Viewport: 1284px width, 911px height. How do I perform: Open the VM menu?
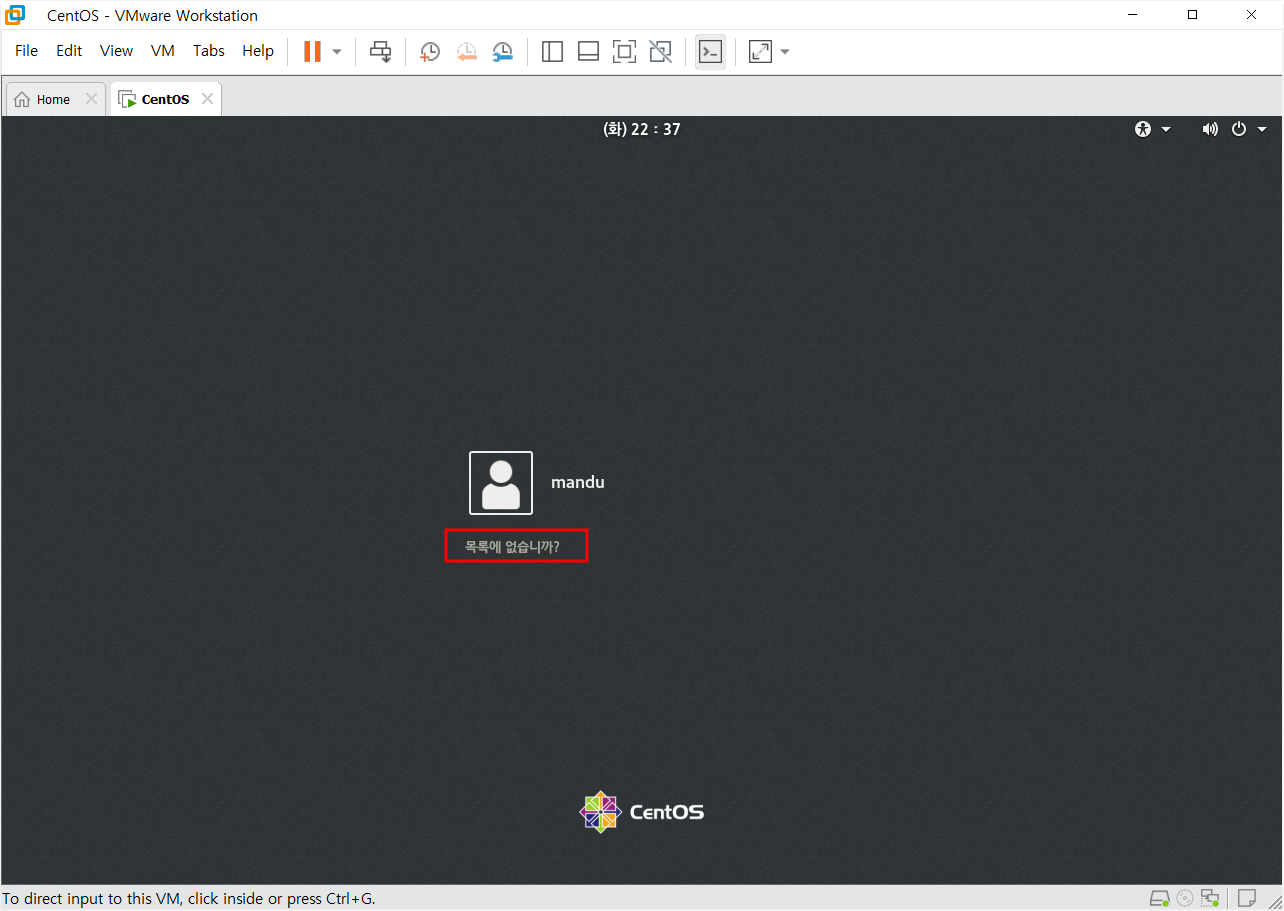162,51
